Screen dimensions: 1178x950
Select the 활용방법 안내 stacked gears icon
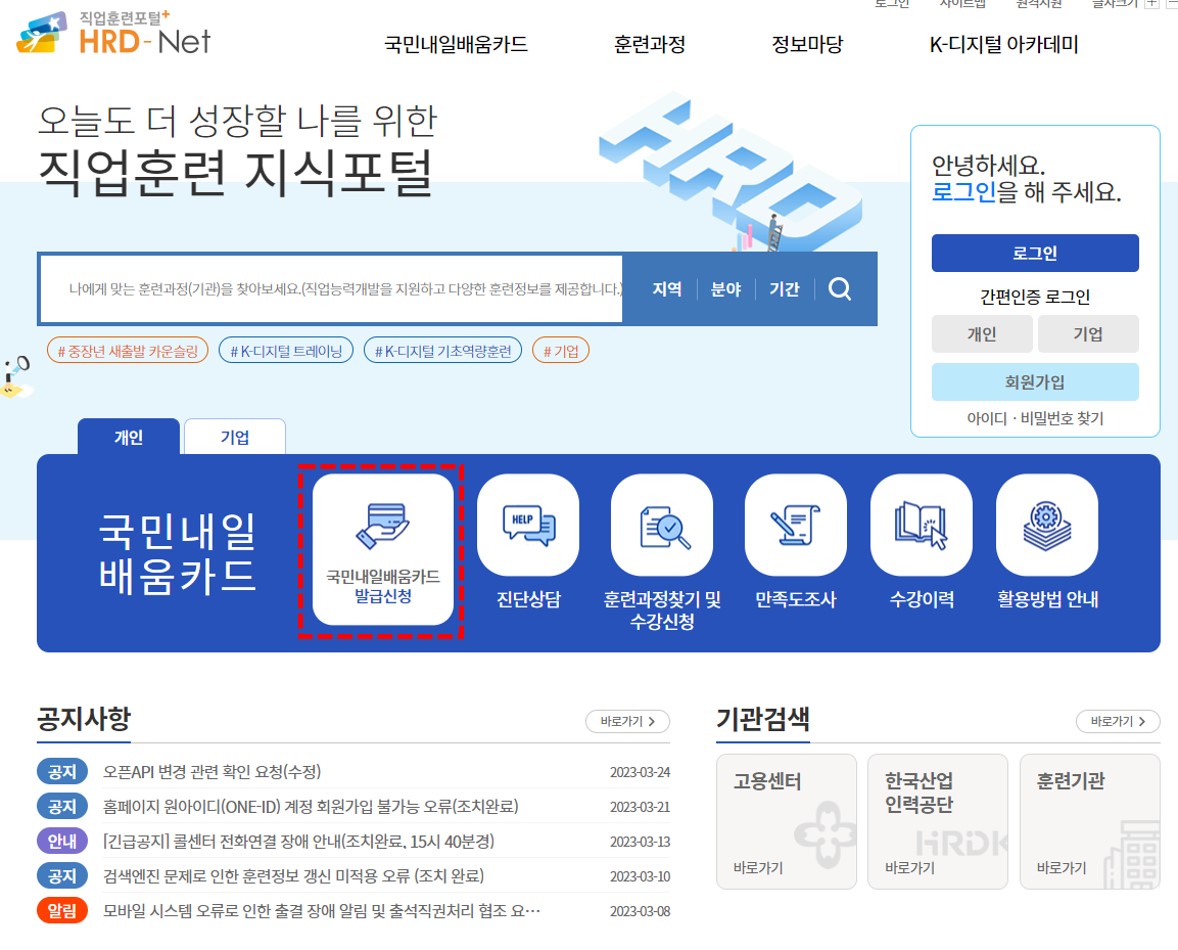tap(1047, 523)
